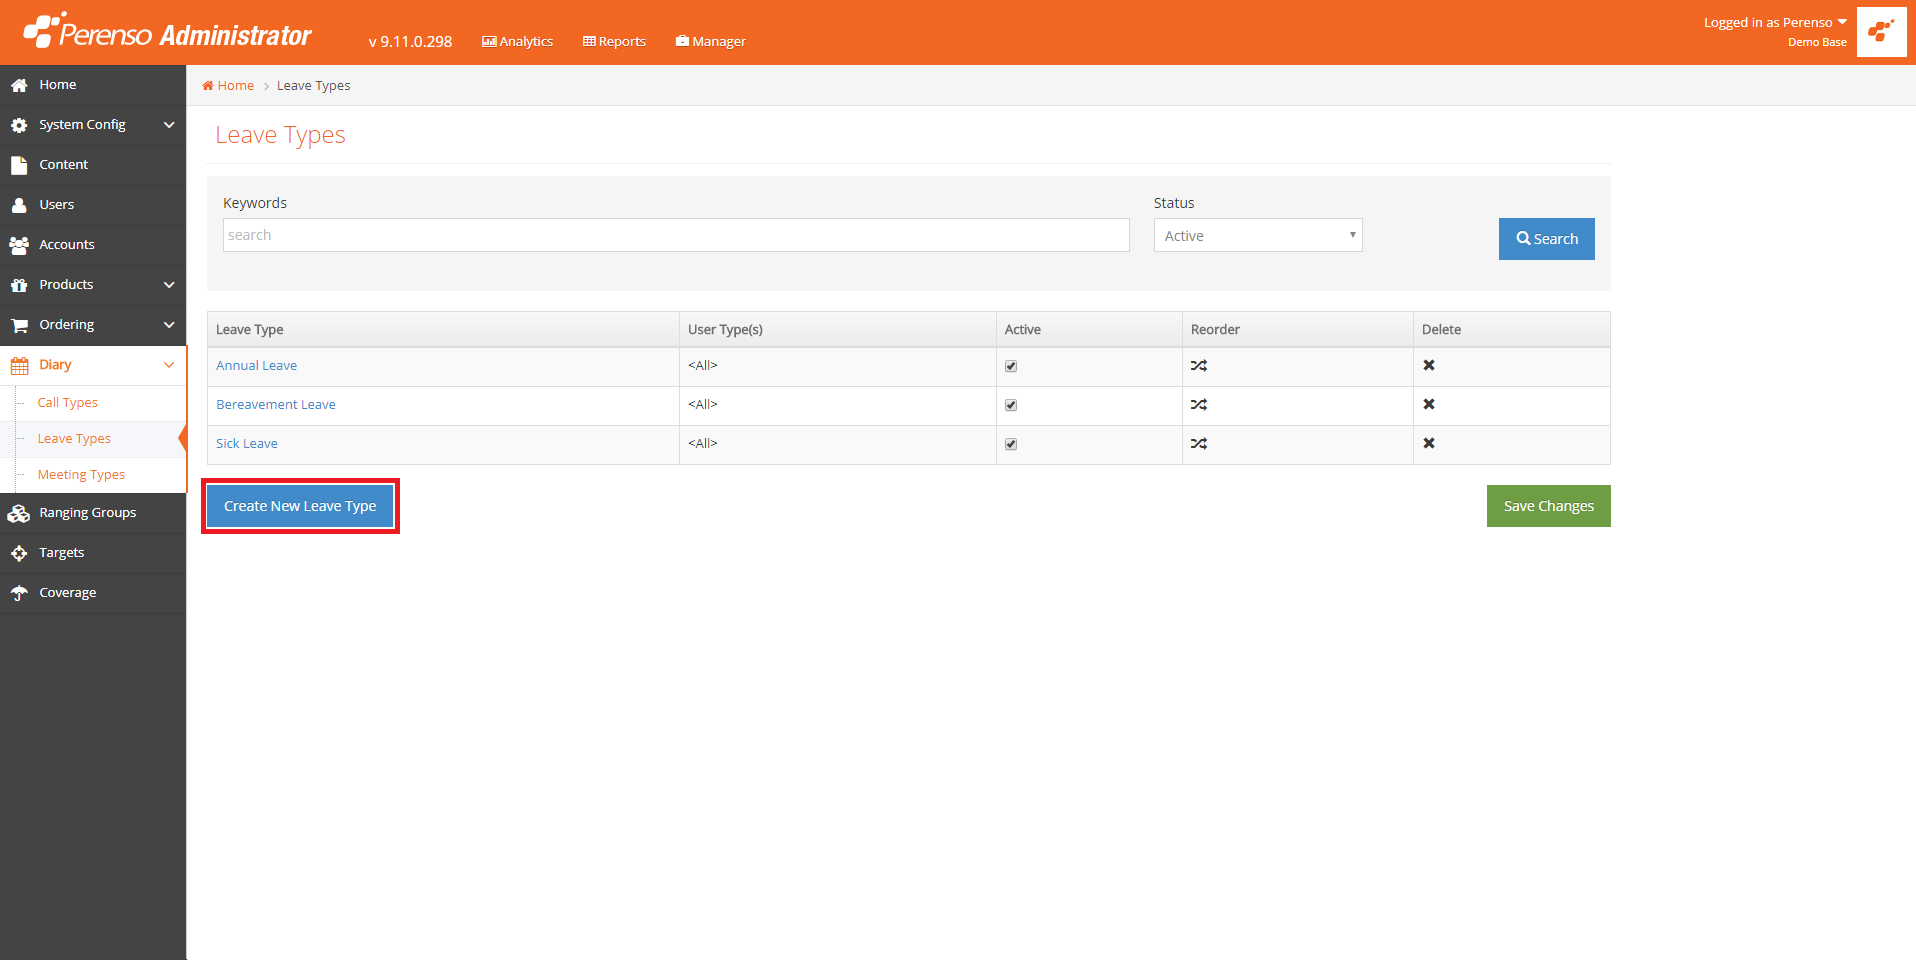Click the Content document icon
The width and height of the screenshot is (1916, 960).
pyautogui.click(x=19, y=165)
